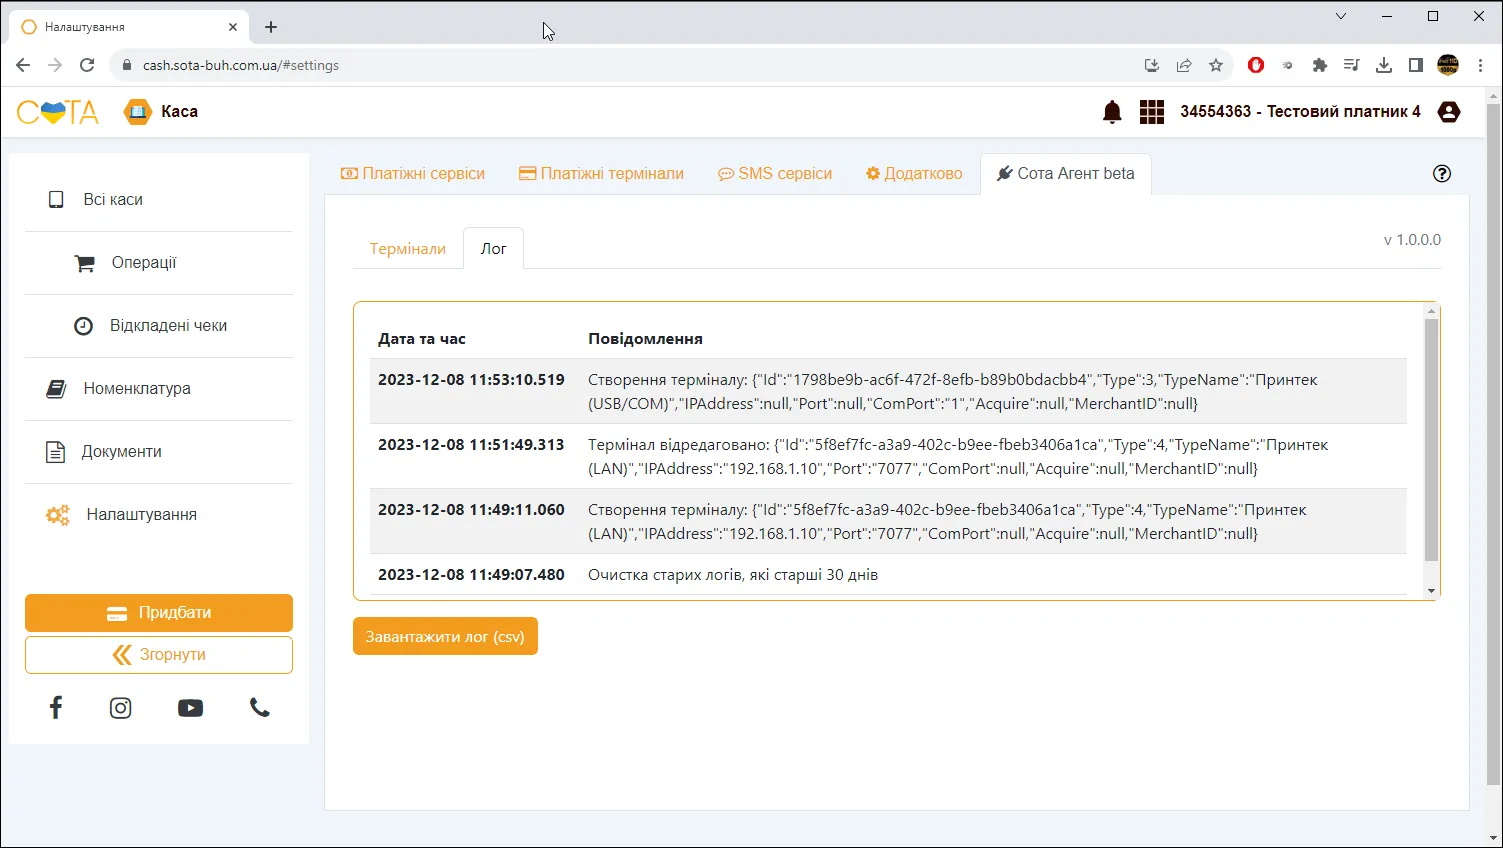Click browser back arrow

pos(23,65)
